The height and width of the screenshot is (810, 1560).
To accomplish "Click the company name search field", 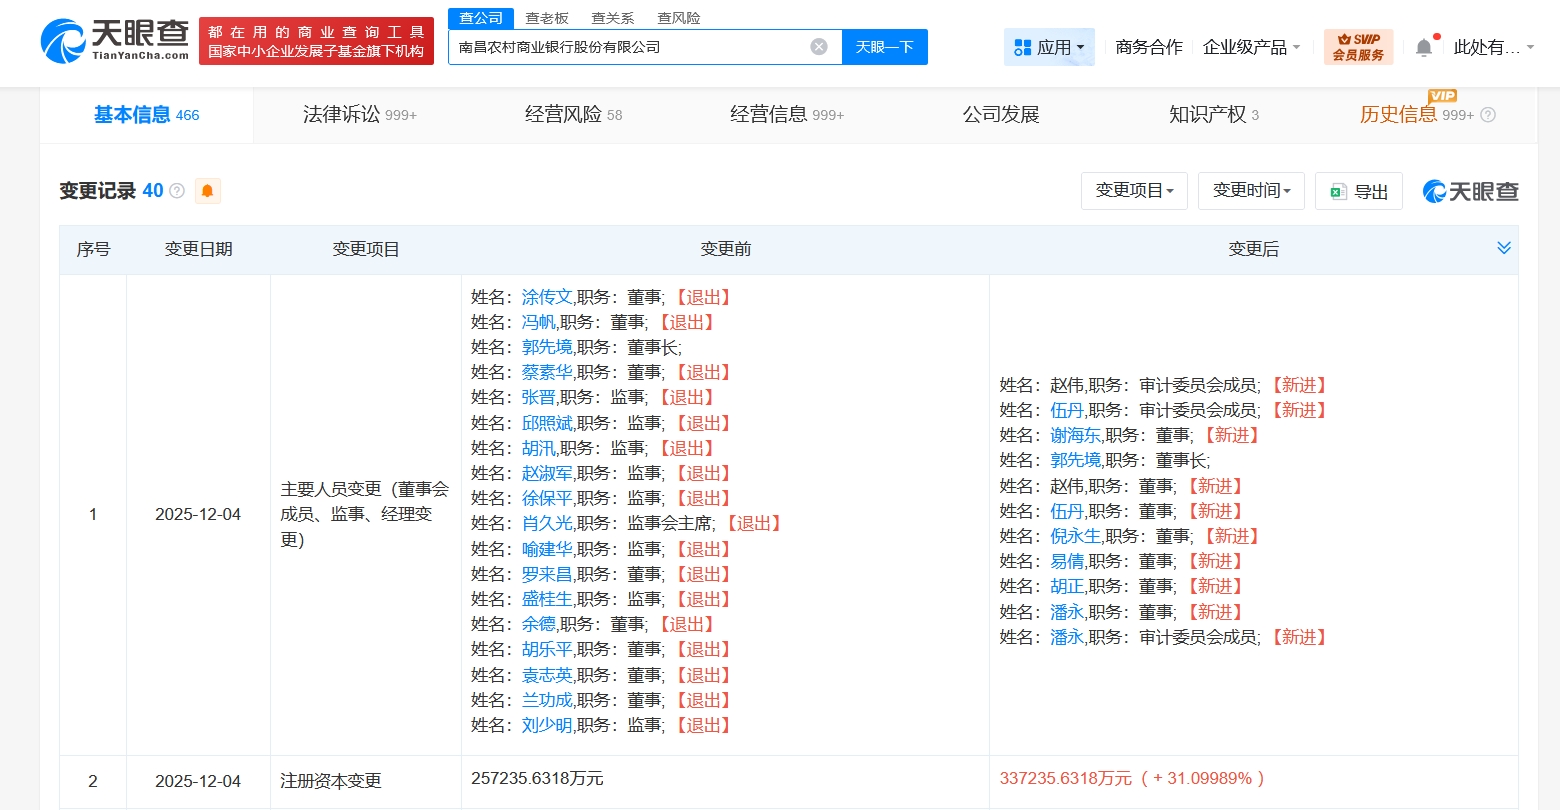I will click(x=630, y=47).
